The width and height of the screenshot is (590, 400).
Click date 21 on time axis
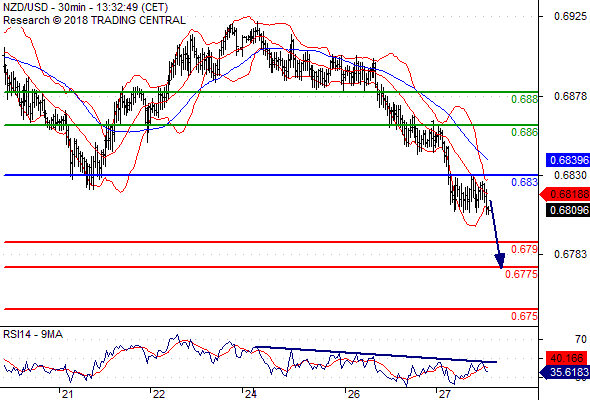tap(67, 394)
